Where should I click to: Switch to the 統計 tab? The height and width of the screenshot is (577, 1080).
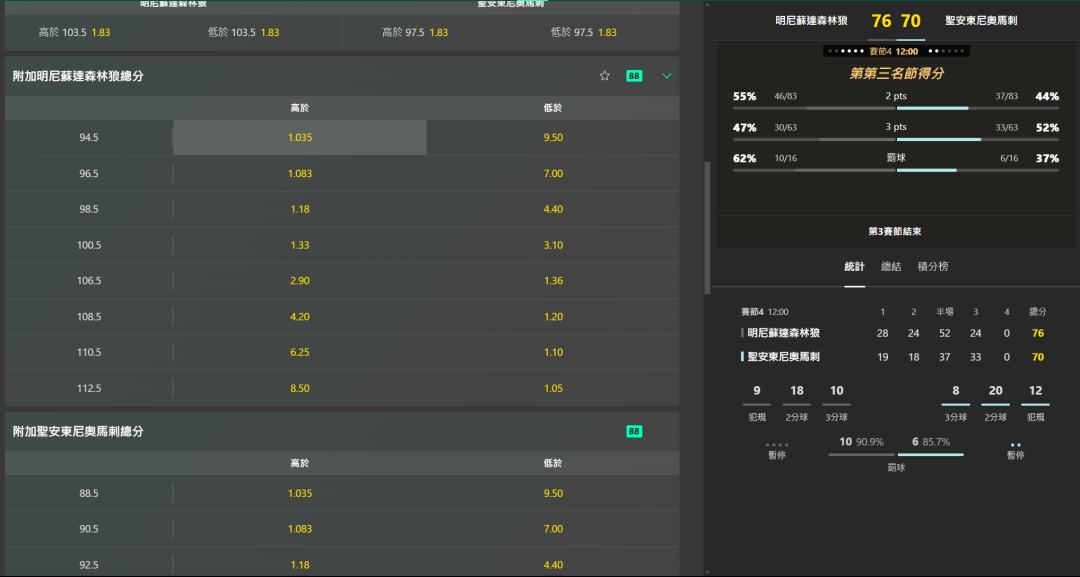[854, 266]
